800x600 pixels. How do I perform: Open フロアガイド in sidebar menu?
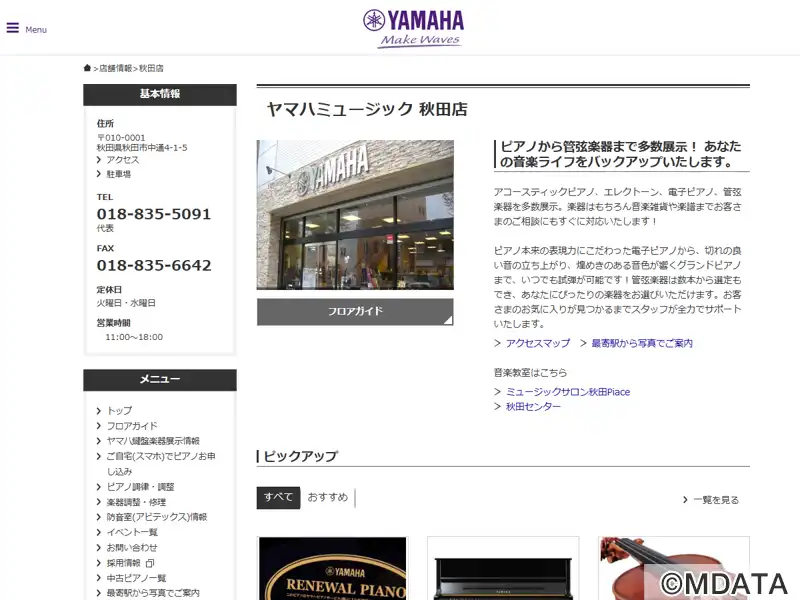point(132,426)
